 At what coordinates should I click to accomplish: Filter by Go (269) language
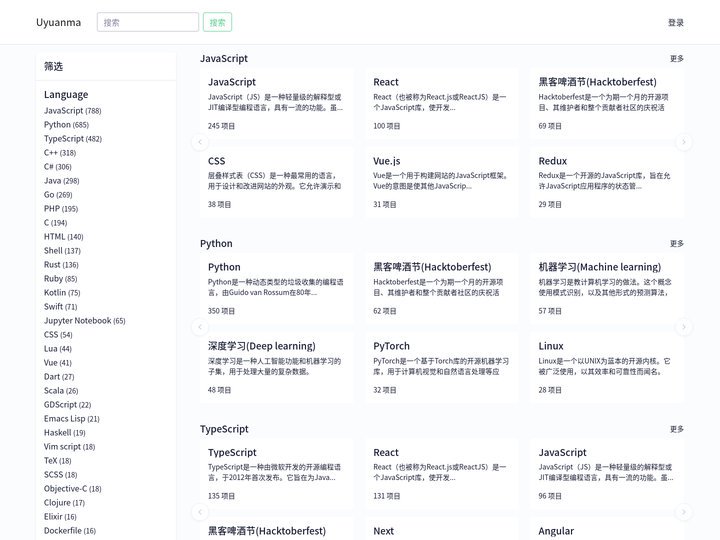point(58,195)
